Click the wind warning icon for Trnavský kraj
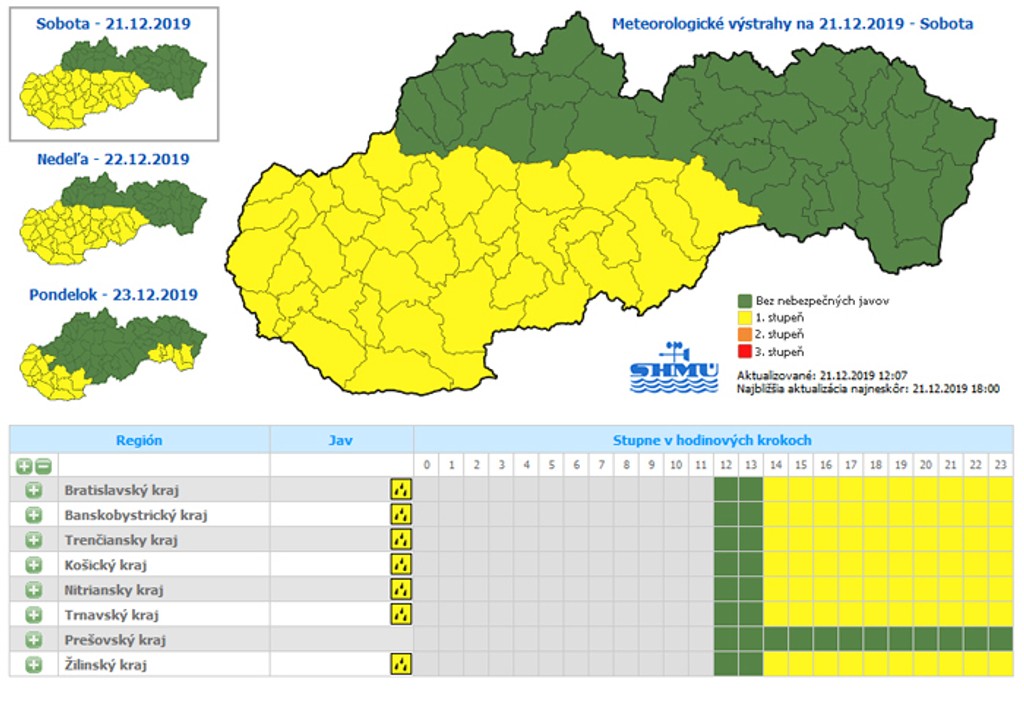The height and width of the screenshot is (717, 1024). 401,614
